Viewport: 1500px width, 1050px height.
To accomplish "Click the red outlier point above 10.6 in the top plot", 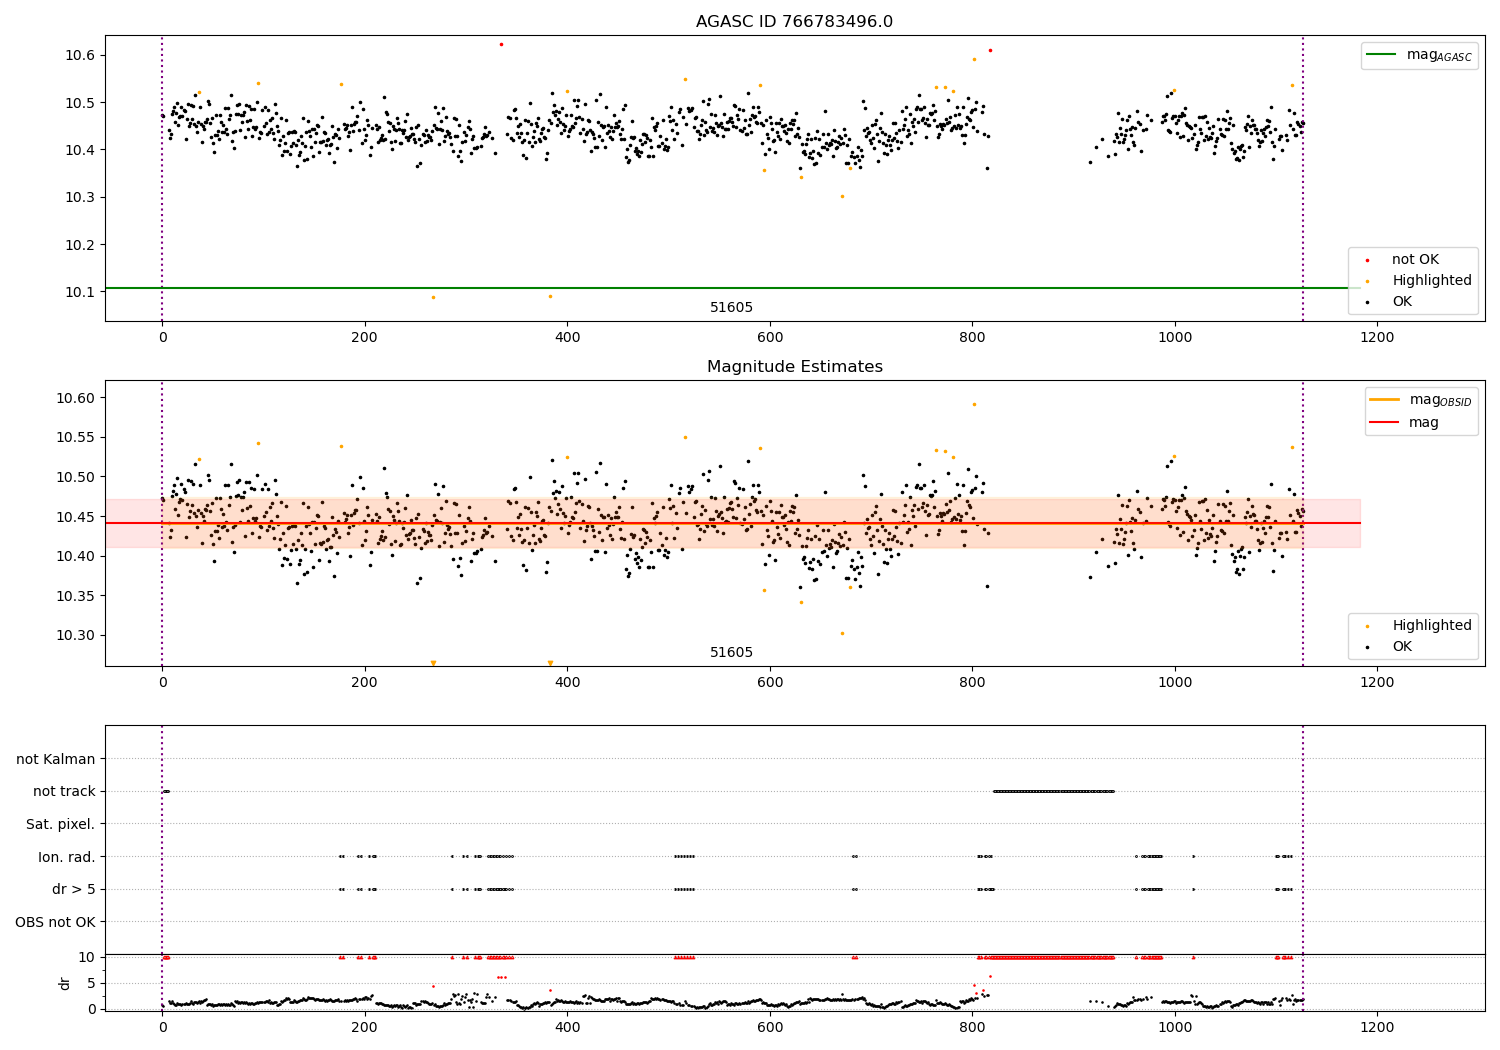I will pos(501,44).
